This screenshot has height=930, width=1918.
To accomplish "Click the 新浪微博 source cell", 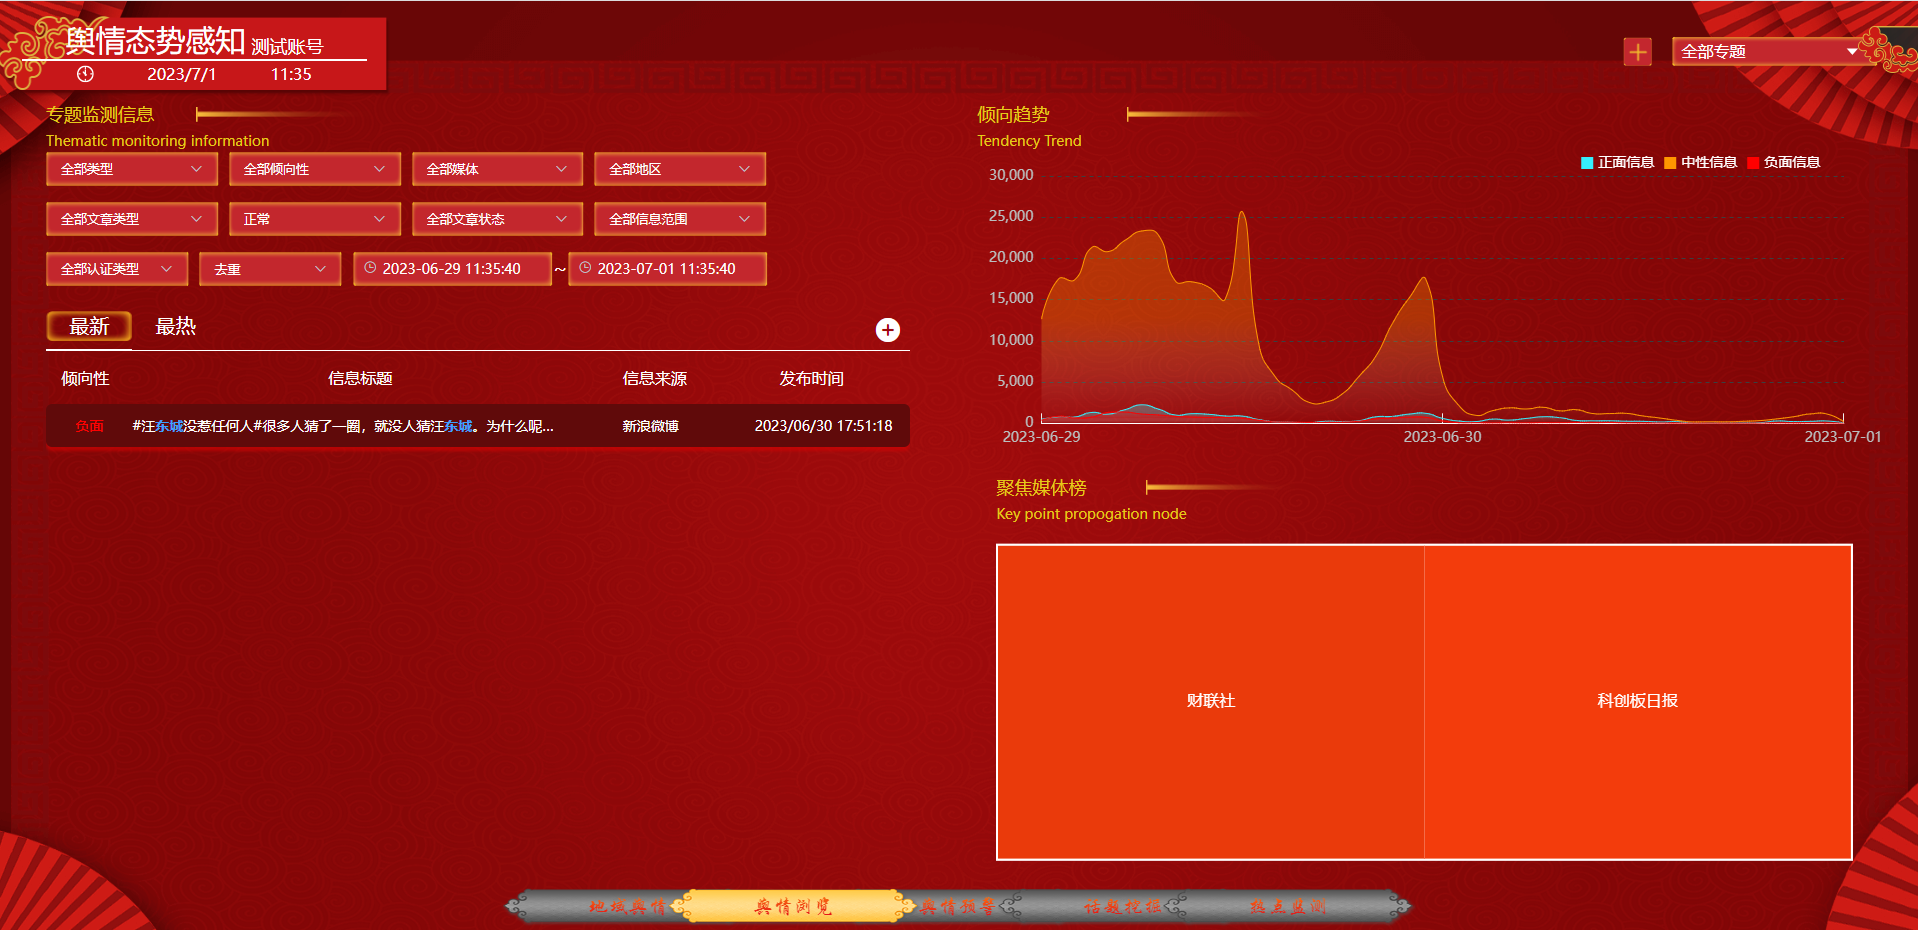I will coord(651,426).
